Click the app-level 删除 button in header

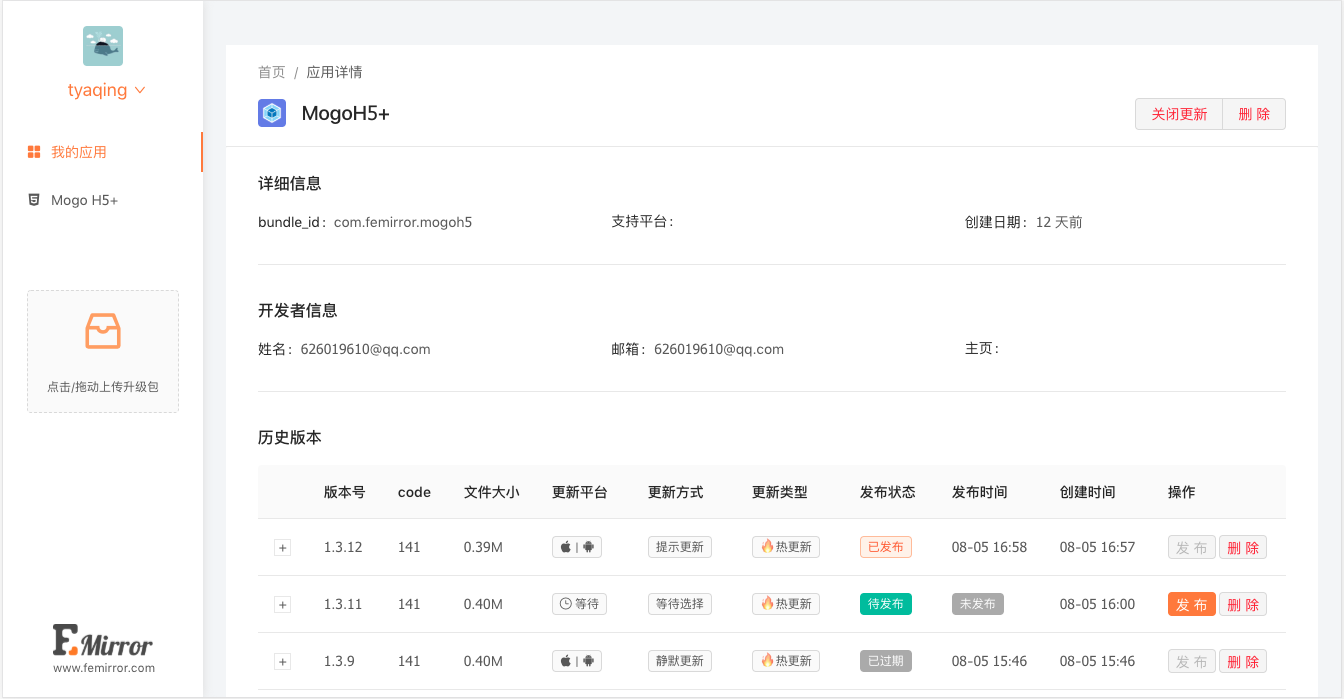pos(1254,114)
